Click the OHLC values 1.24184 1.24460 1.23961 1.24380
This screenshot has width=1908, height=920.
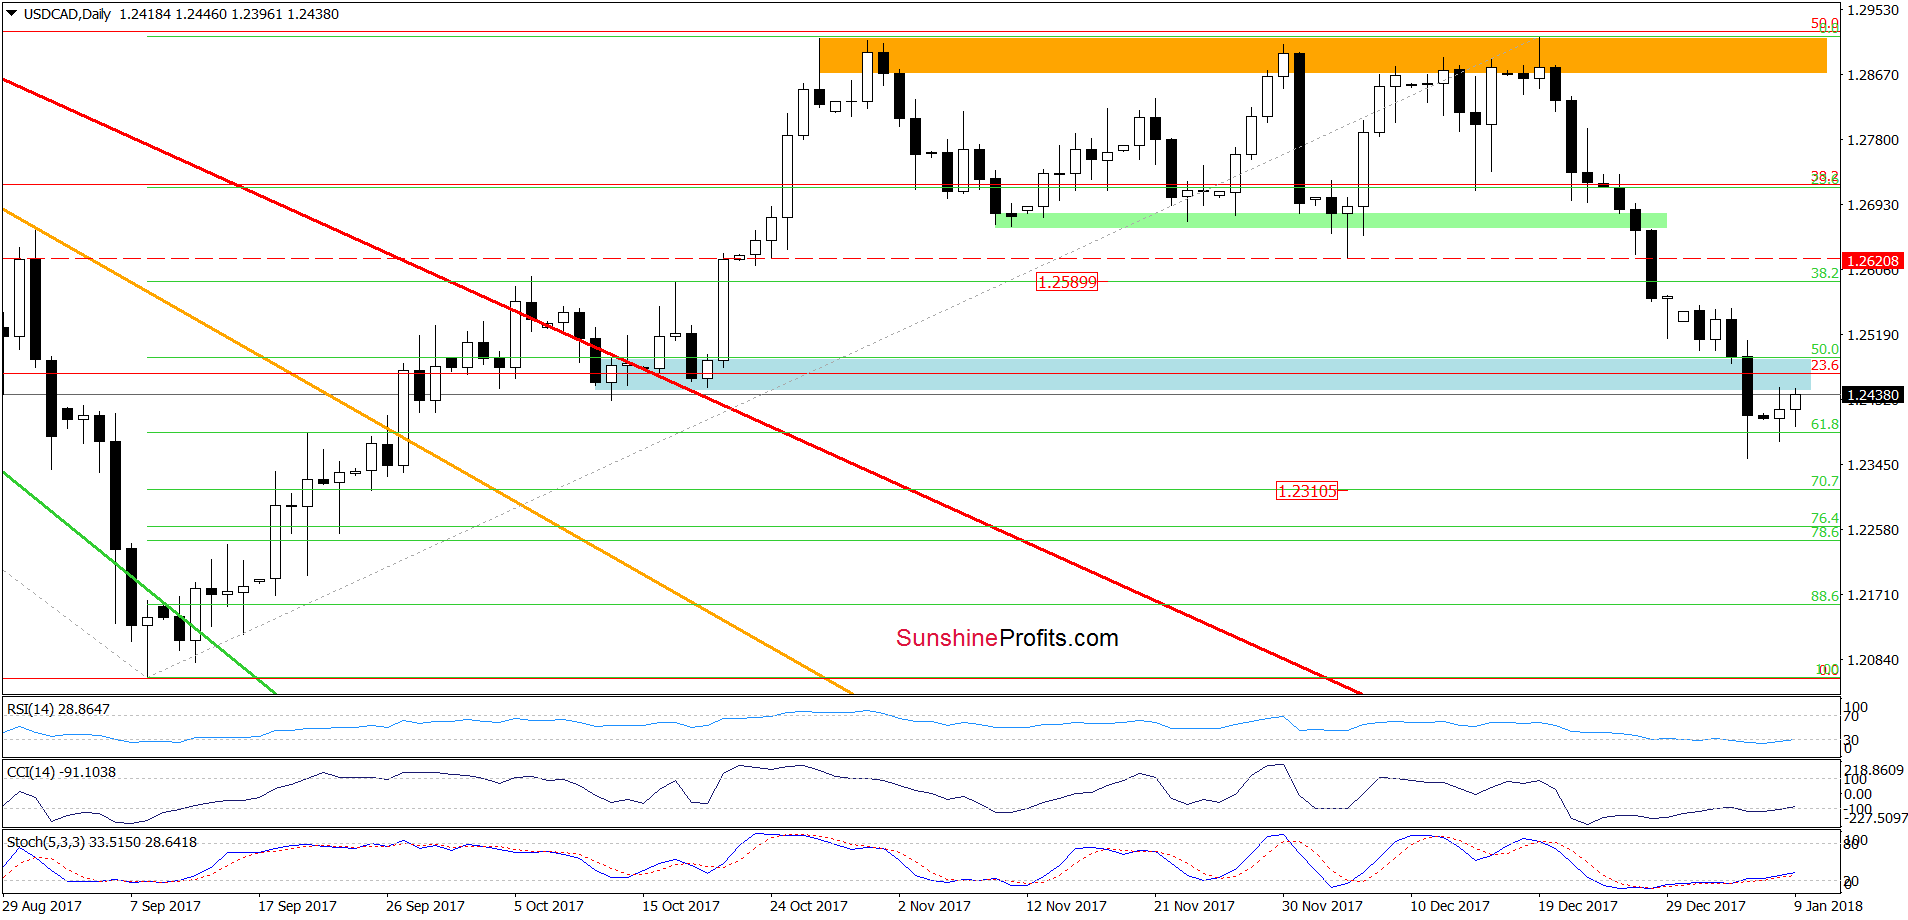229,14
